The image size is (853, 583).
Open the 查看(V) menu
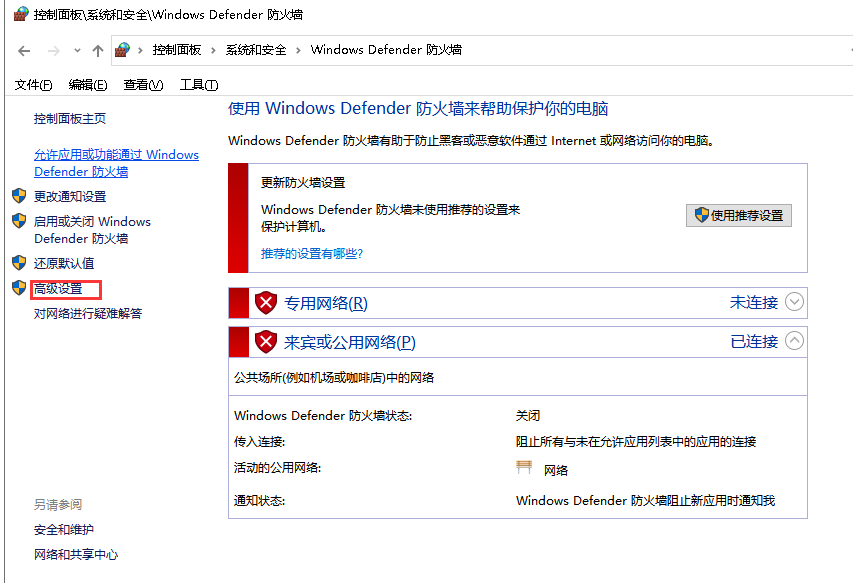tap(143, 85)
